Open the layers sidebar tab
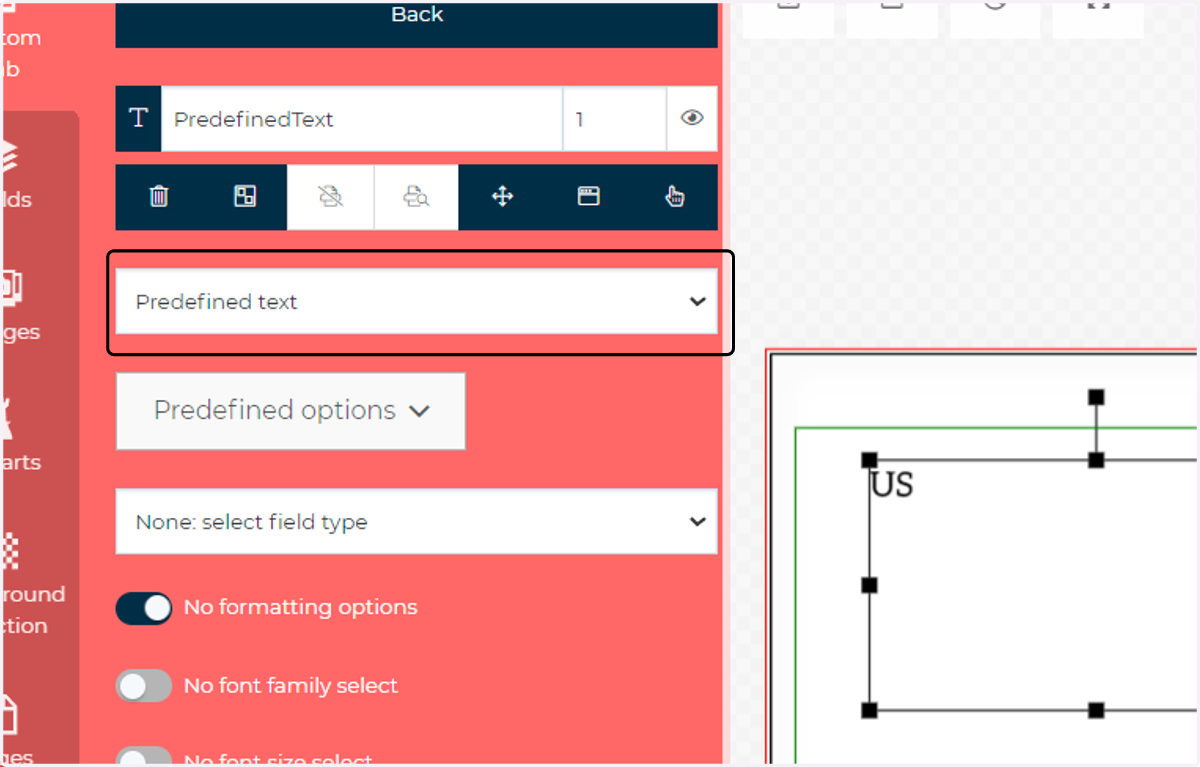Viewport: 1200px width, 767px height. point(16,175)
